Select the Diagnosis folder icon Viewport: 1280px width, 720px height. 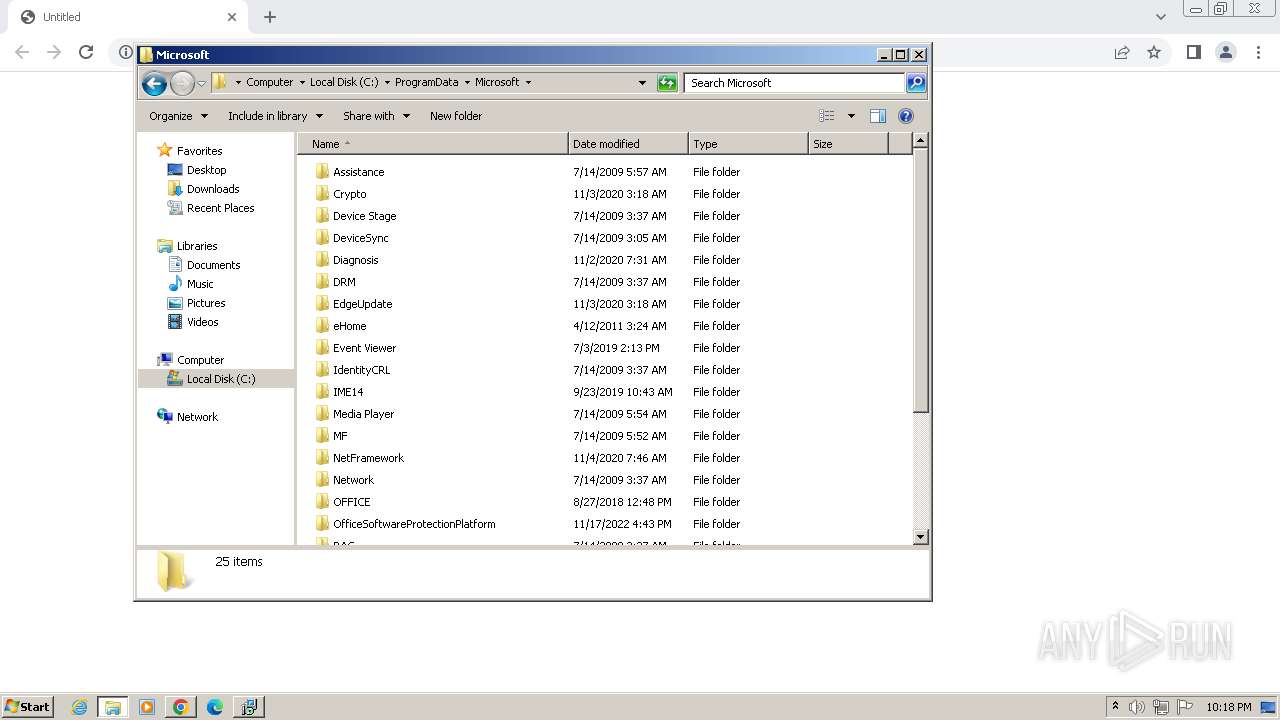tap(322, 260)
